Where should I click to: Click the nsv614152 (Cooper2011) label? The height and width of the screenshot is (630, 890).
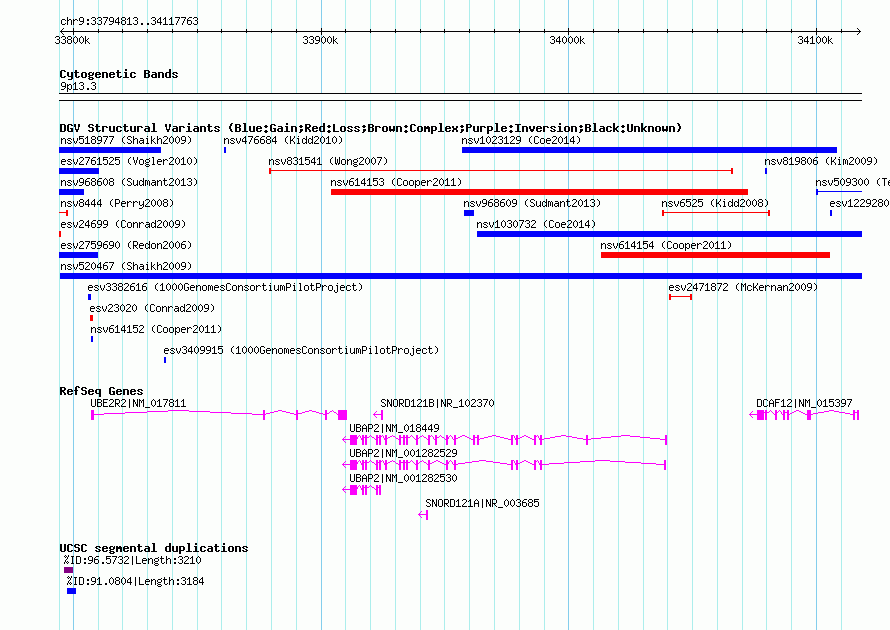click(156, 329)
